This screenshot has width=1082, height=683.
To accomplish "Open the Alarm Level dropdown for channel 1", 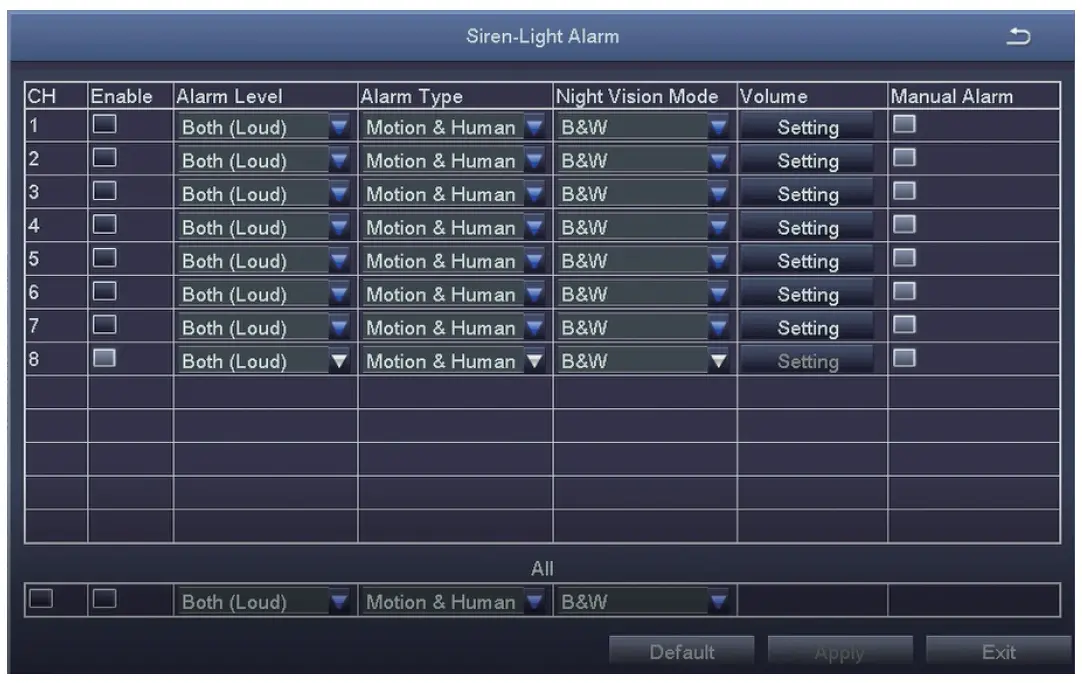I will coord(338,127).
